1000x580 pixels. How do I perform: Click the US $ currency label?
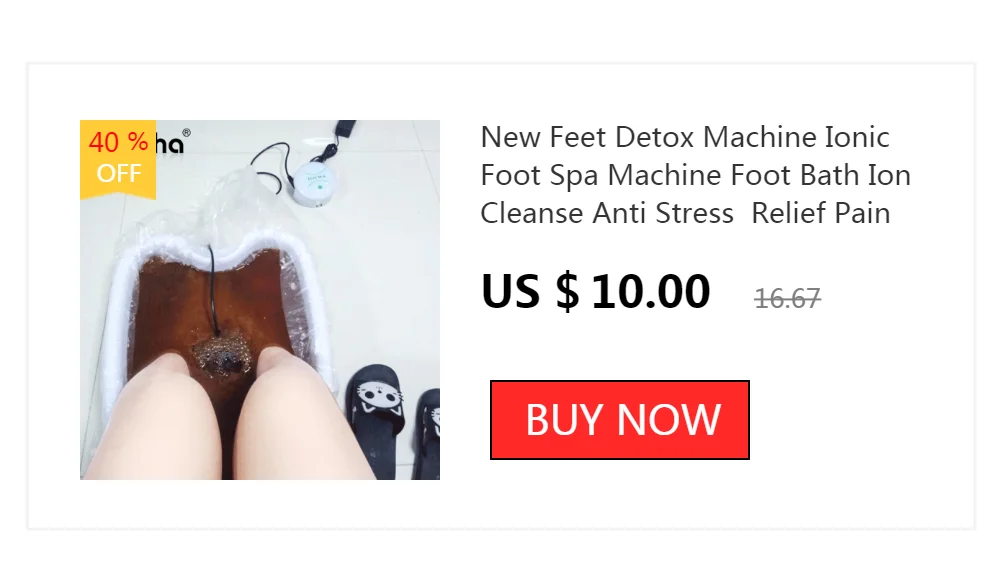tap(530, 291)
